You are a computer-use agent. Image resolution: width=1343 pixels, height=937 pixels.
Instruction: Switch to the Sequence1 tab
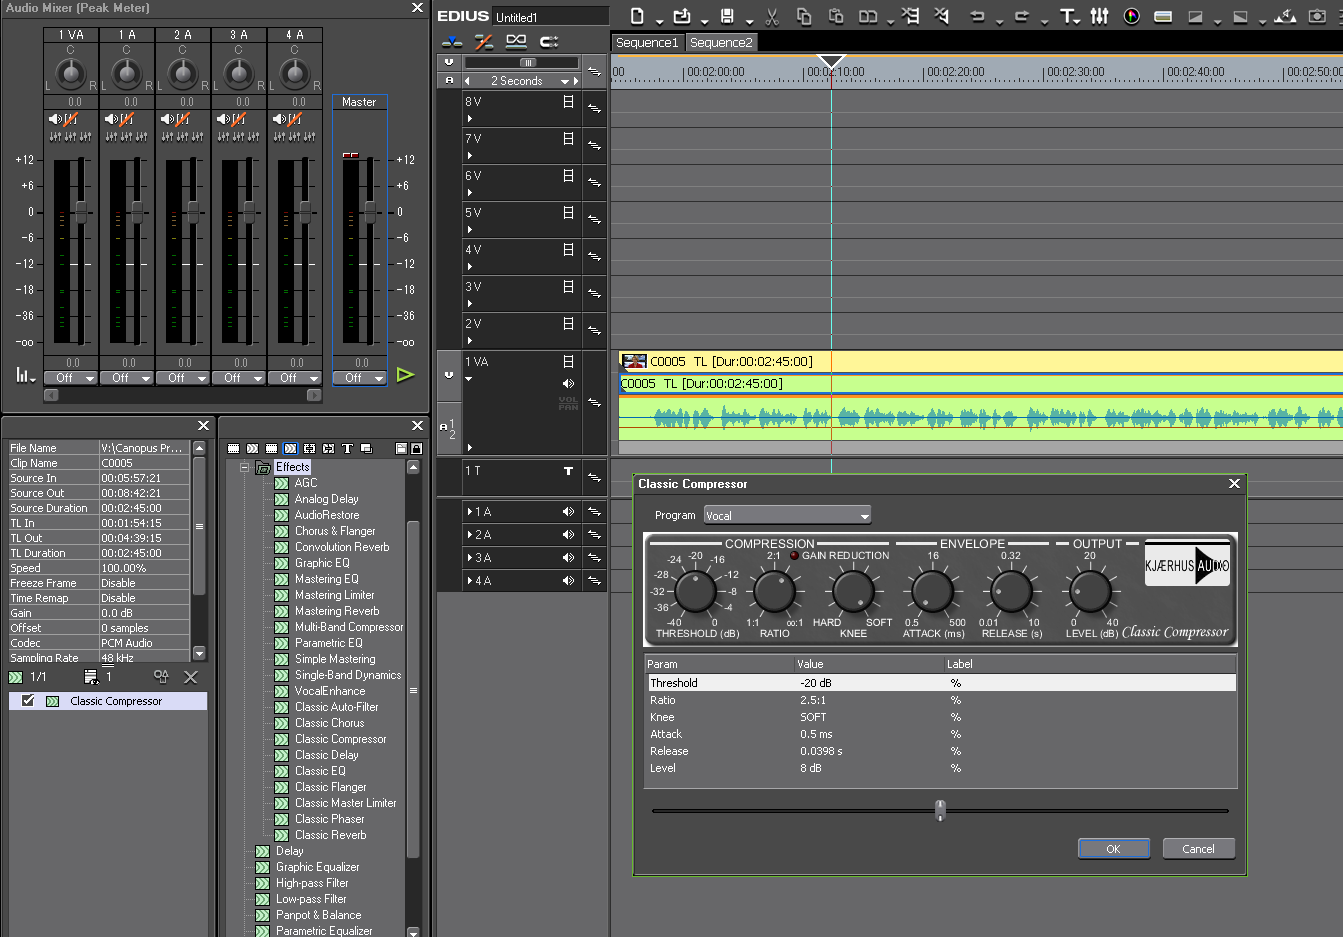tap(647, 42)
